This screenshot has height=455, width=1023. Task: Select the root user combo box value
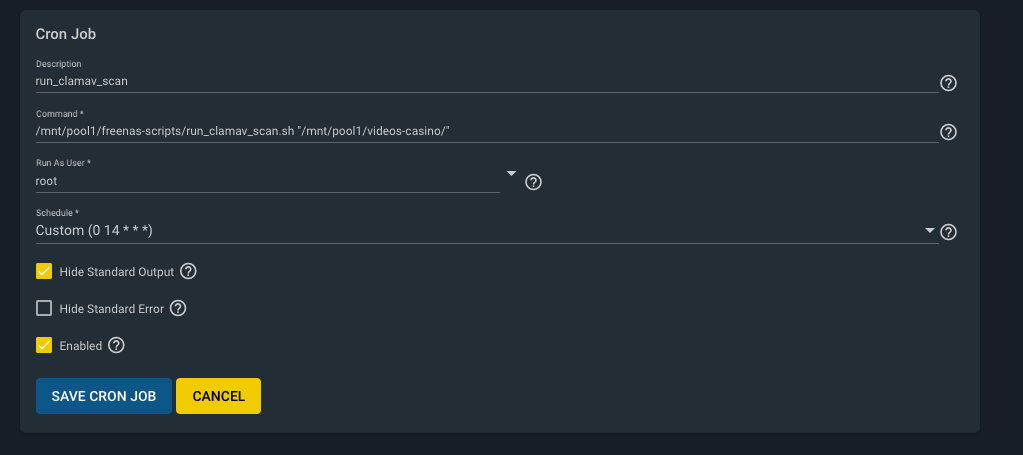(265, 181)
